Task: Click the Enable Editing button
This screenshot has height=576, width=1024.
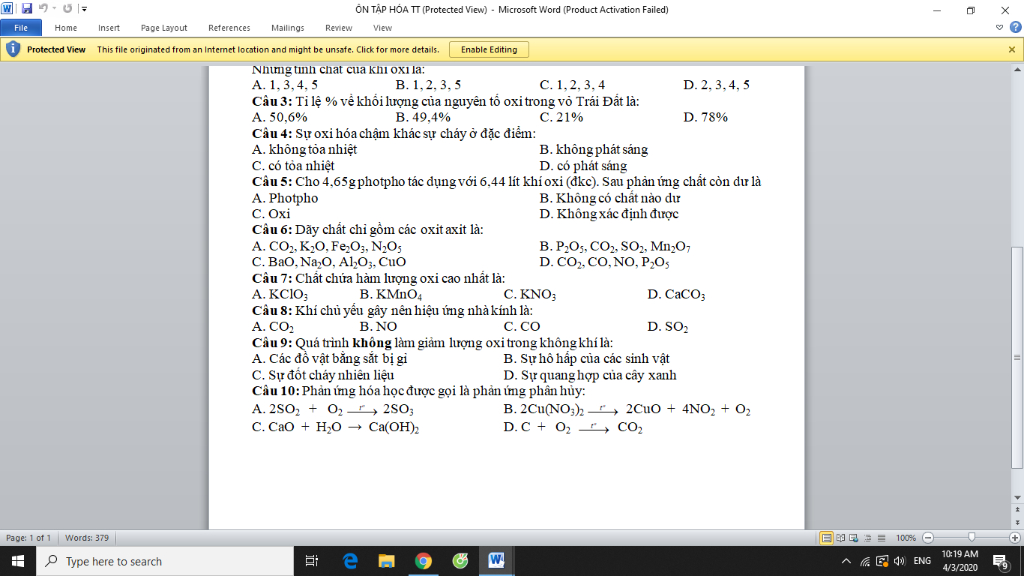Action: tap(488, 50)
